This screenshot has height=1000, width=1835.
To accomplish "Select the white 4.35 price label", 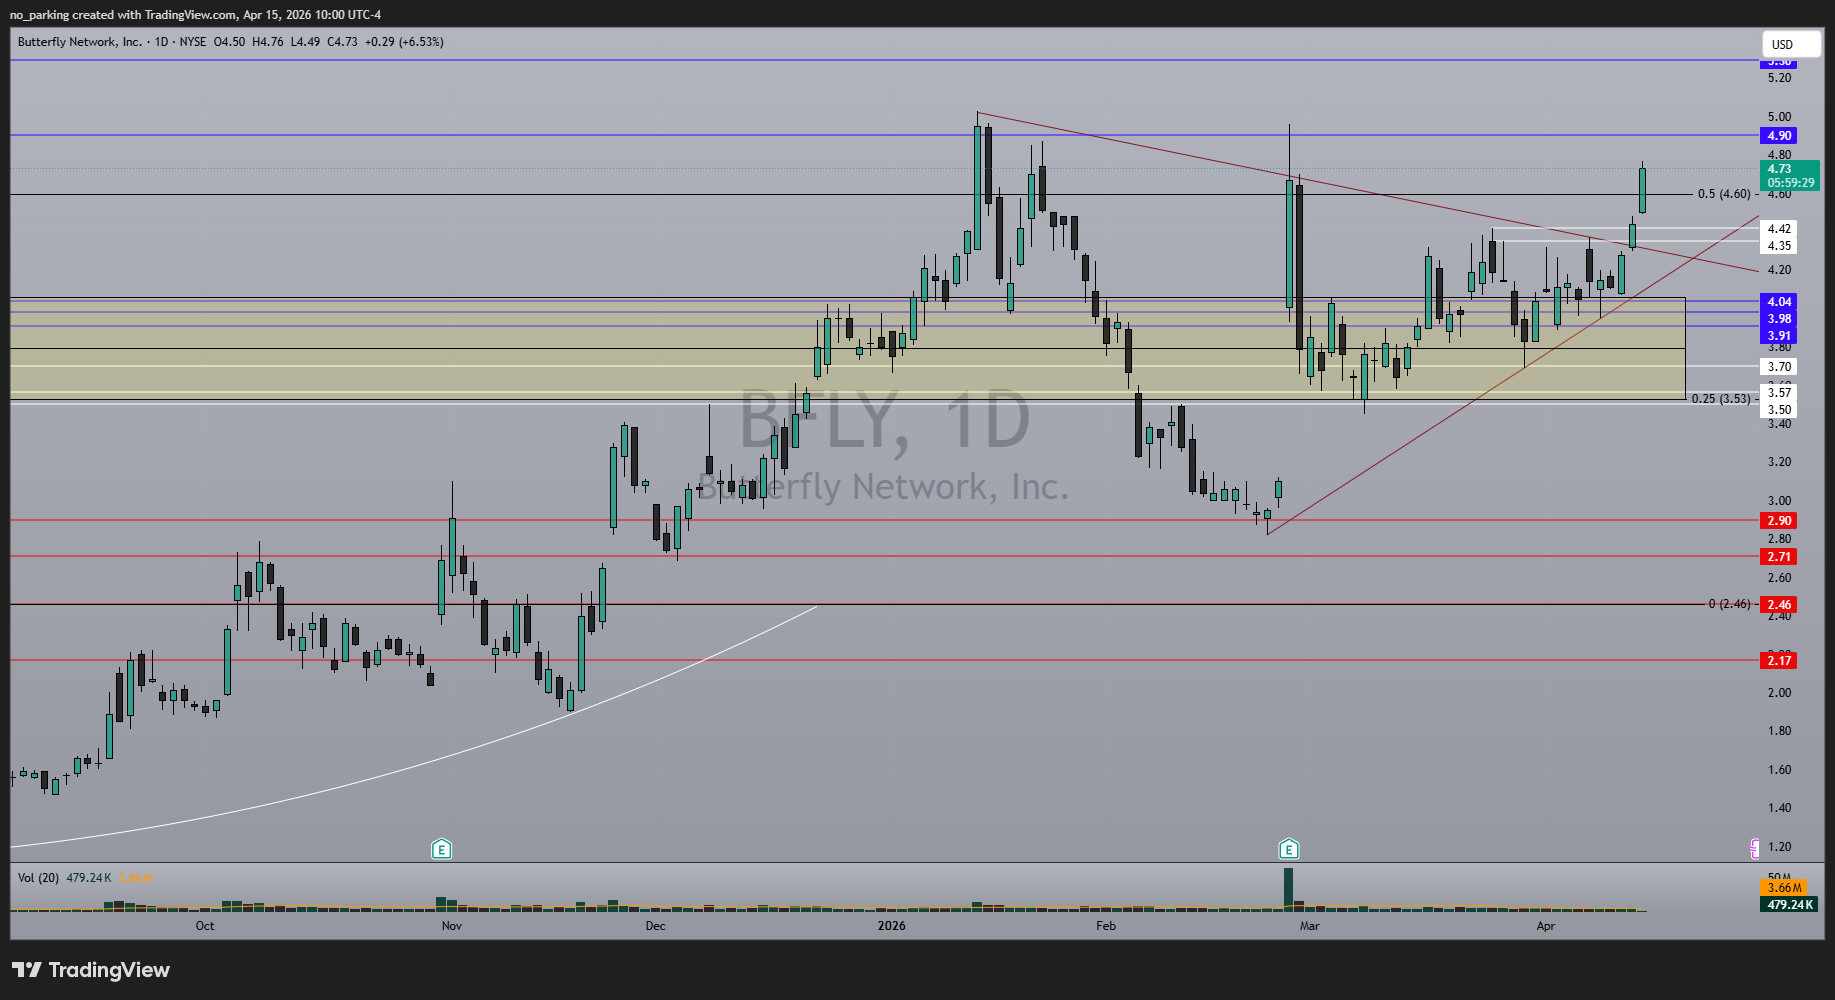I will [1779, 246].
